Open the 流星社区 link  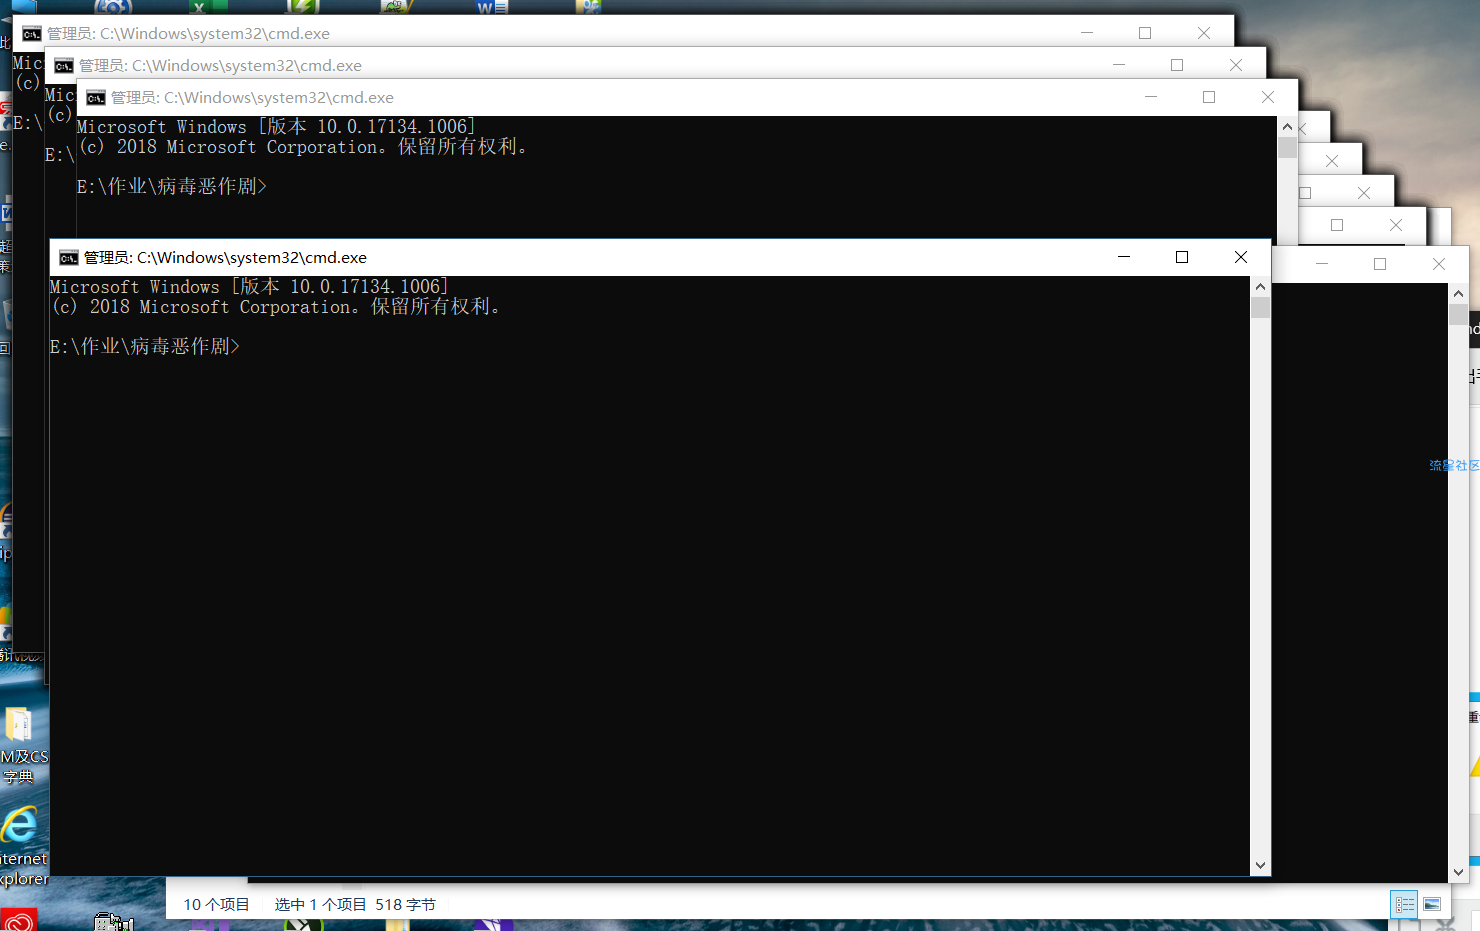[x=1453, y=465]
